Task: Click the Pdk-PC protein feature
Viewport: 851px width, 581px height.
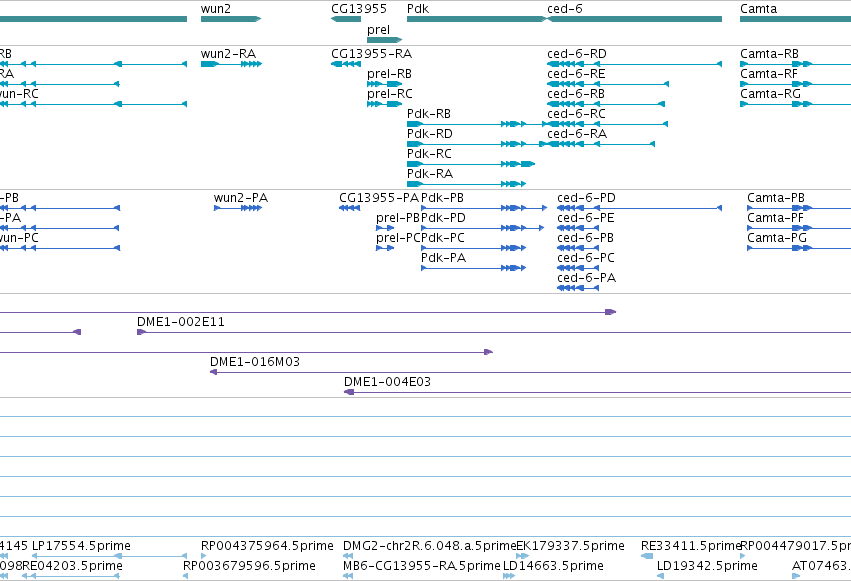Action: pos(474,248)
